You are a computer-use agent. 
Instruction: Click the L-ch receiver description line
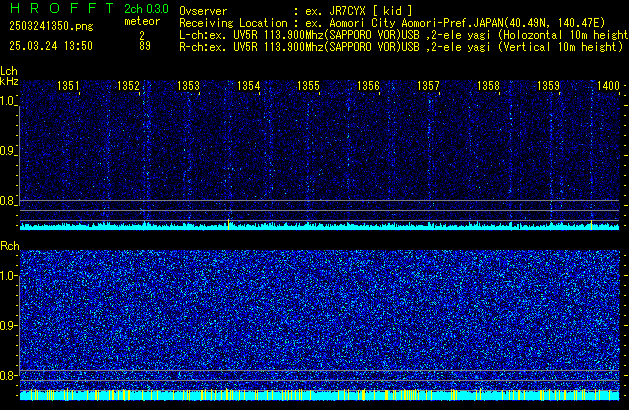404,35
